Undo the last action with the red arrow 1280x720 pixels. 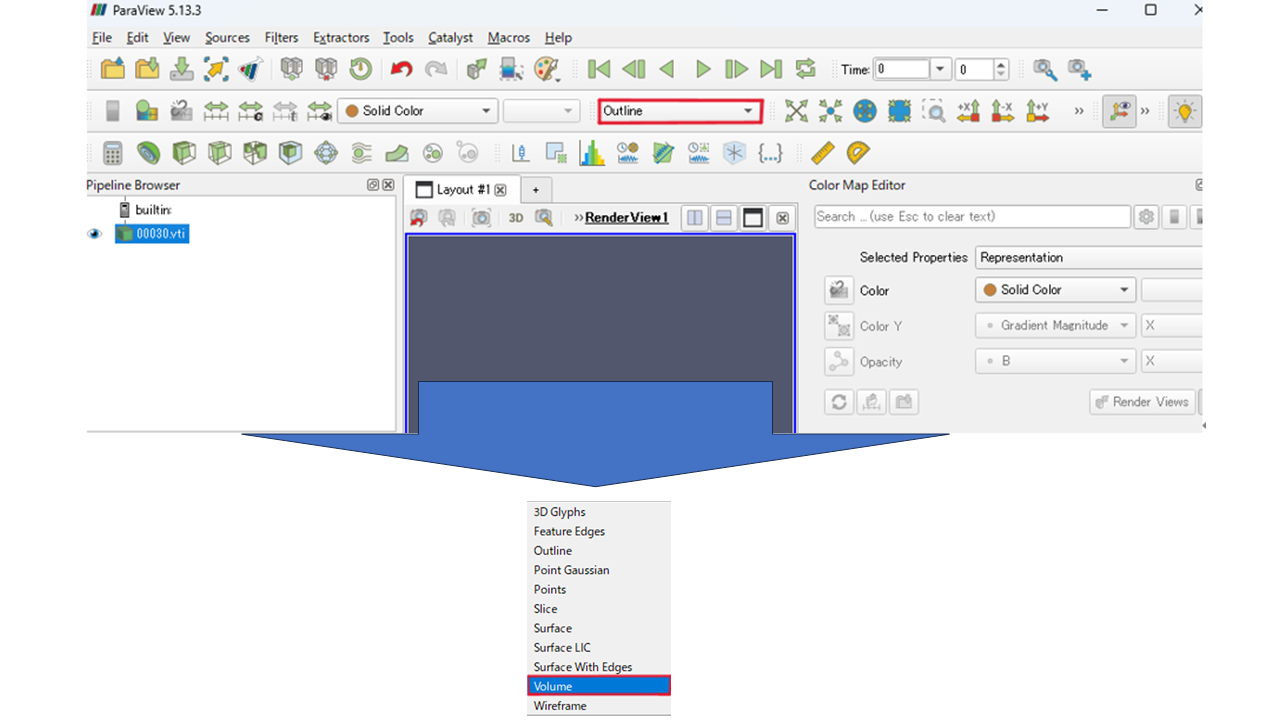pyautogui.click(x=401, y=68)
